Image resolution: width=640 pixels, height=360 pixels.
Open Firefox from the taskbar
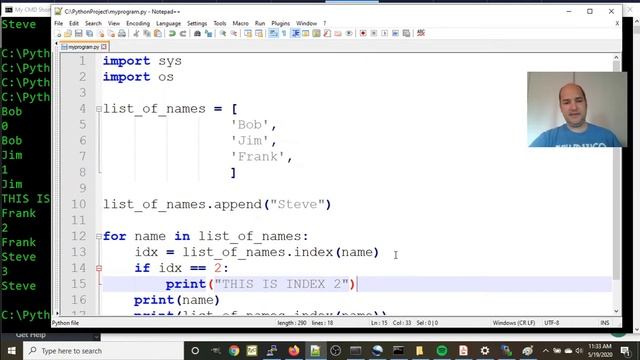coord(293,351)
